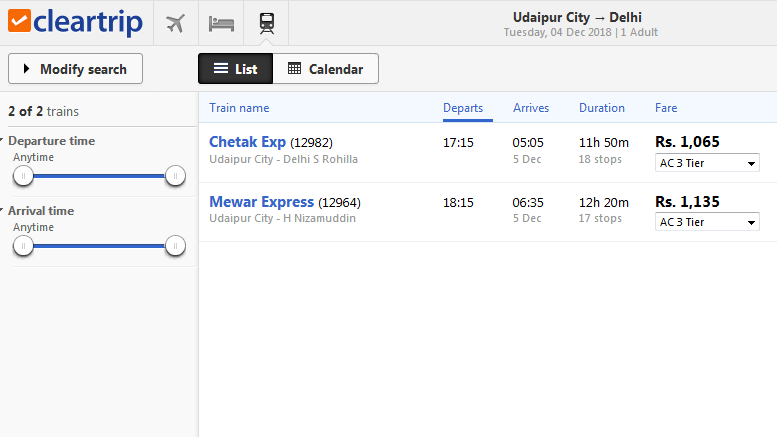Switch to Calendar view

point(325,69)
